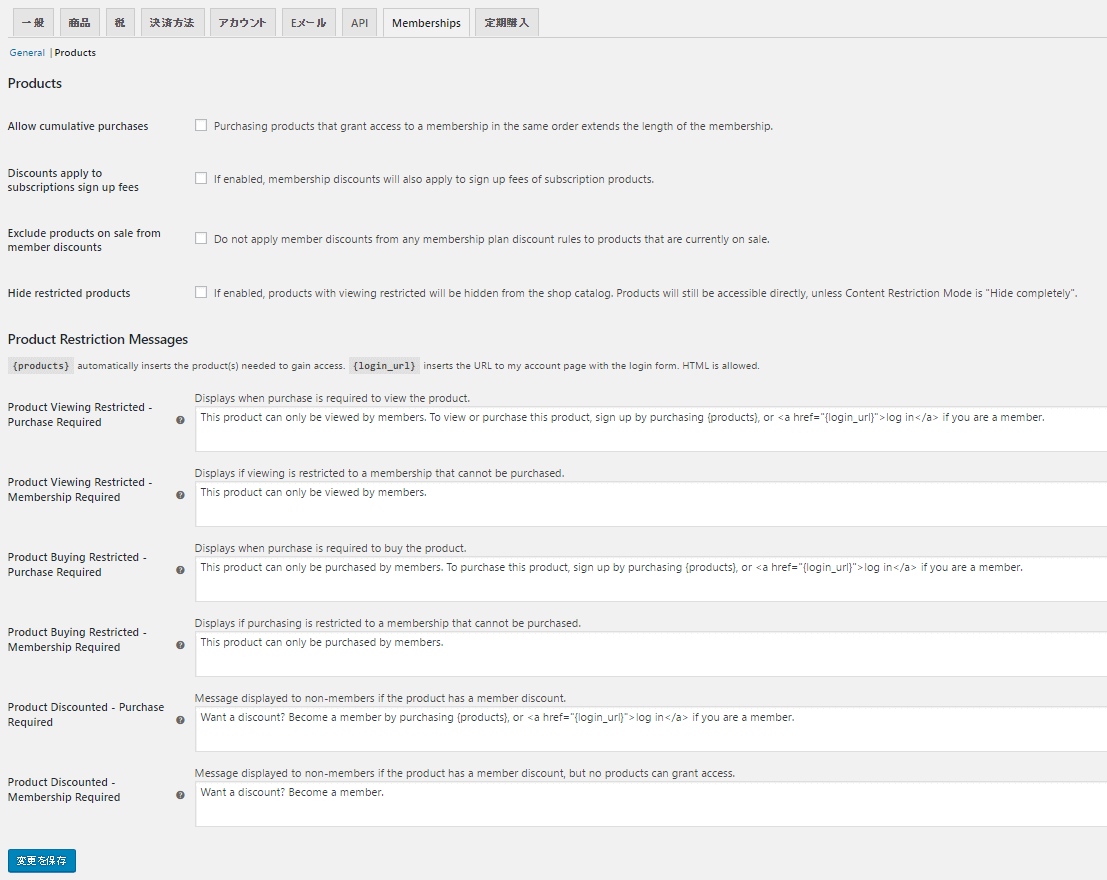Save changes with 変更を保存 button

42,860
